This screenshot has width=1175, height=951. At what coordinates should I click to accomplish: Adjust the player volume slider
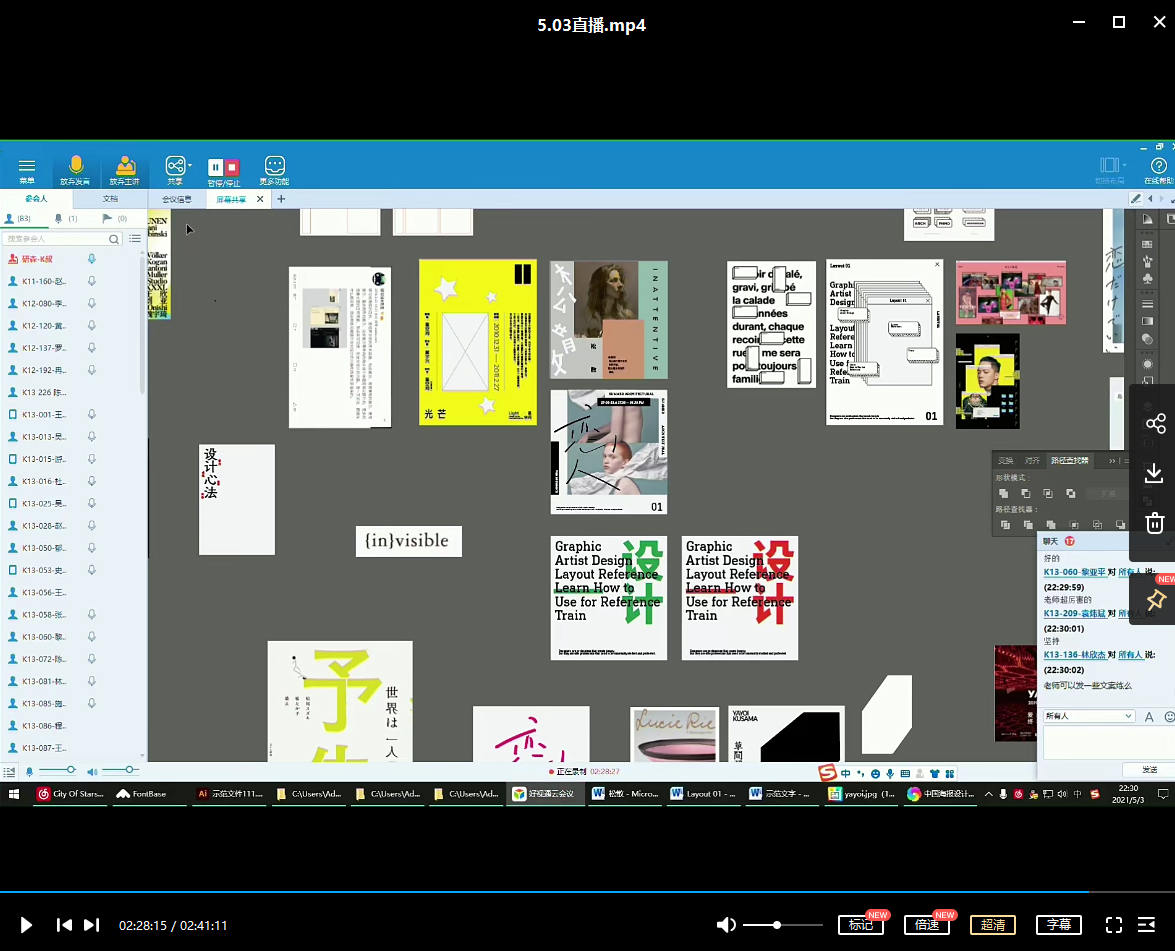pos(777,925)
